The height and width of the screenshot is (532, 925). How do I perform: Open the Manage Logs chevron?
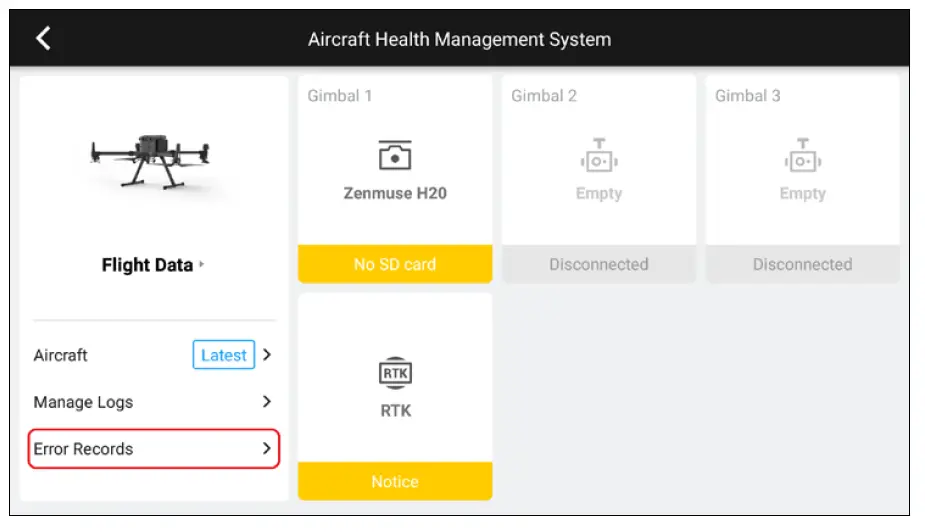(267, 402)
